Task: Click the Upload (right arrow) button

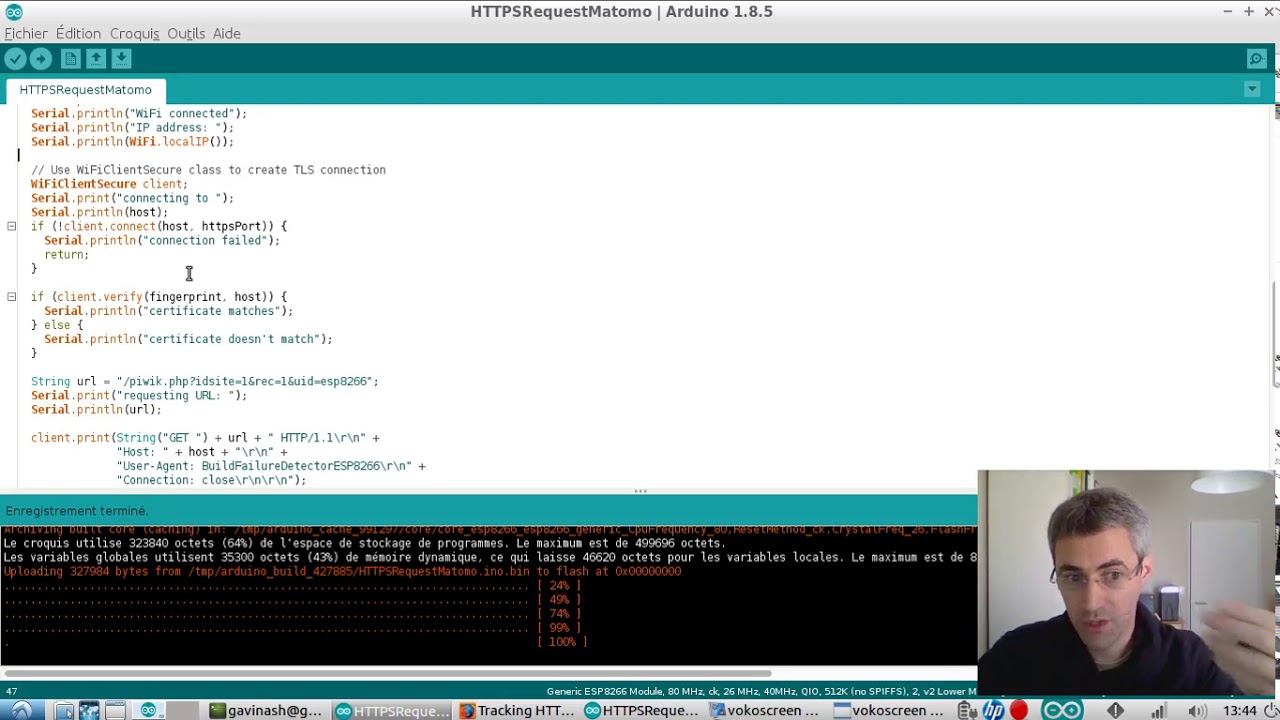Action: coord(41,59)
